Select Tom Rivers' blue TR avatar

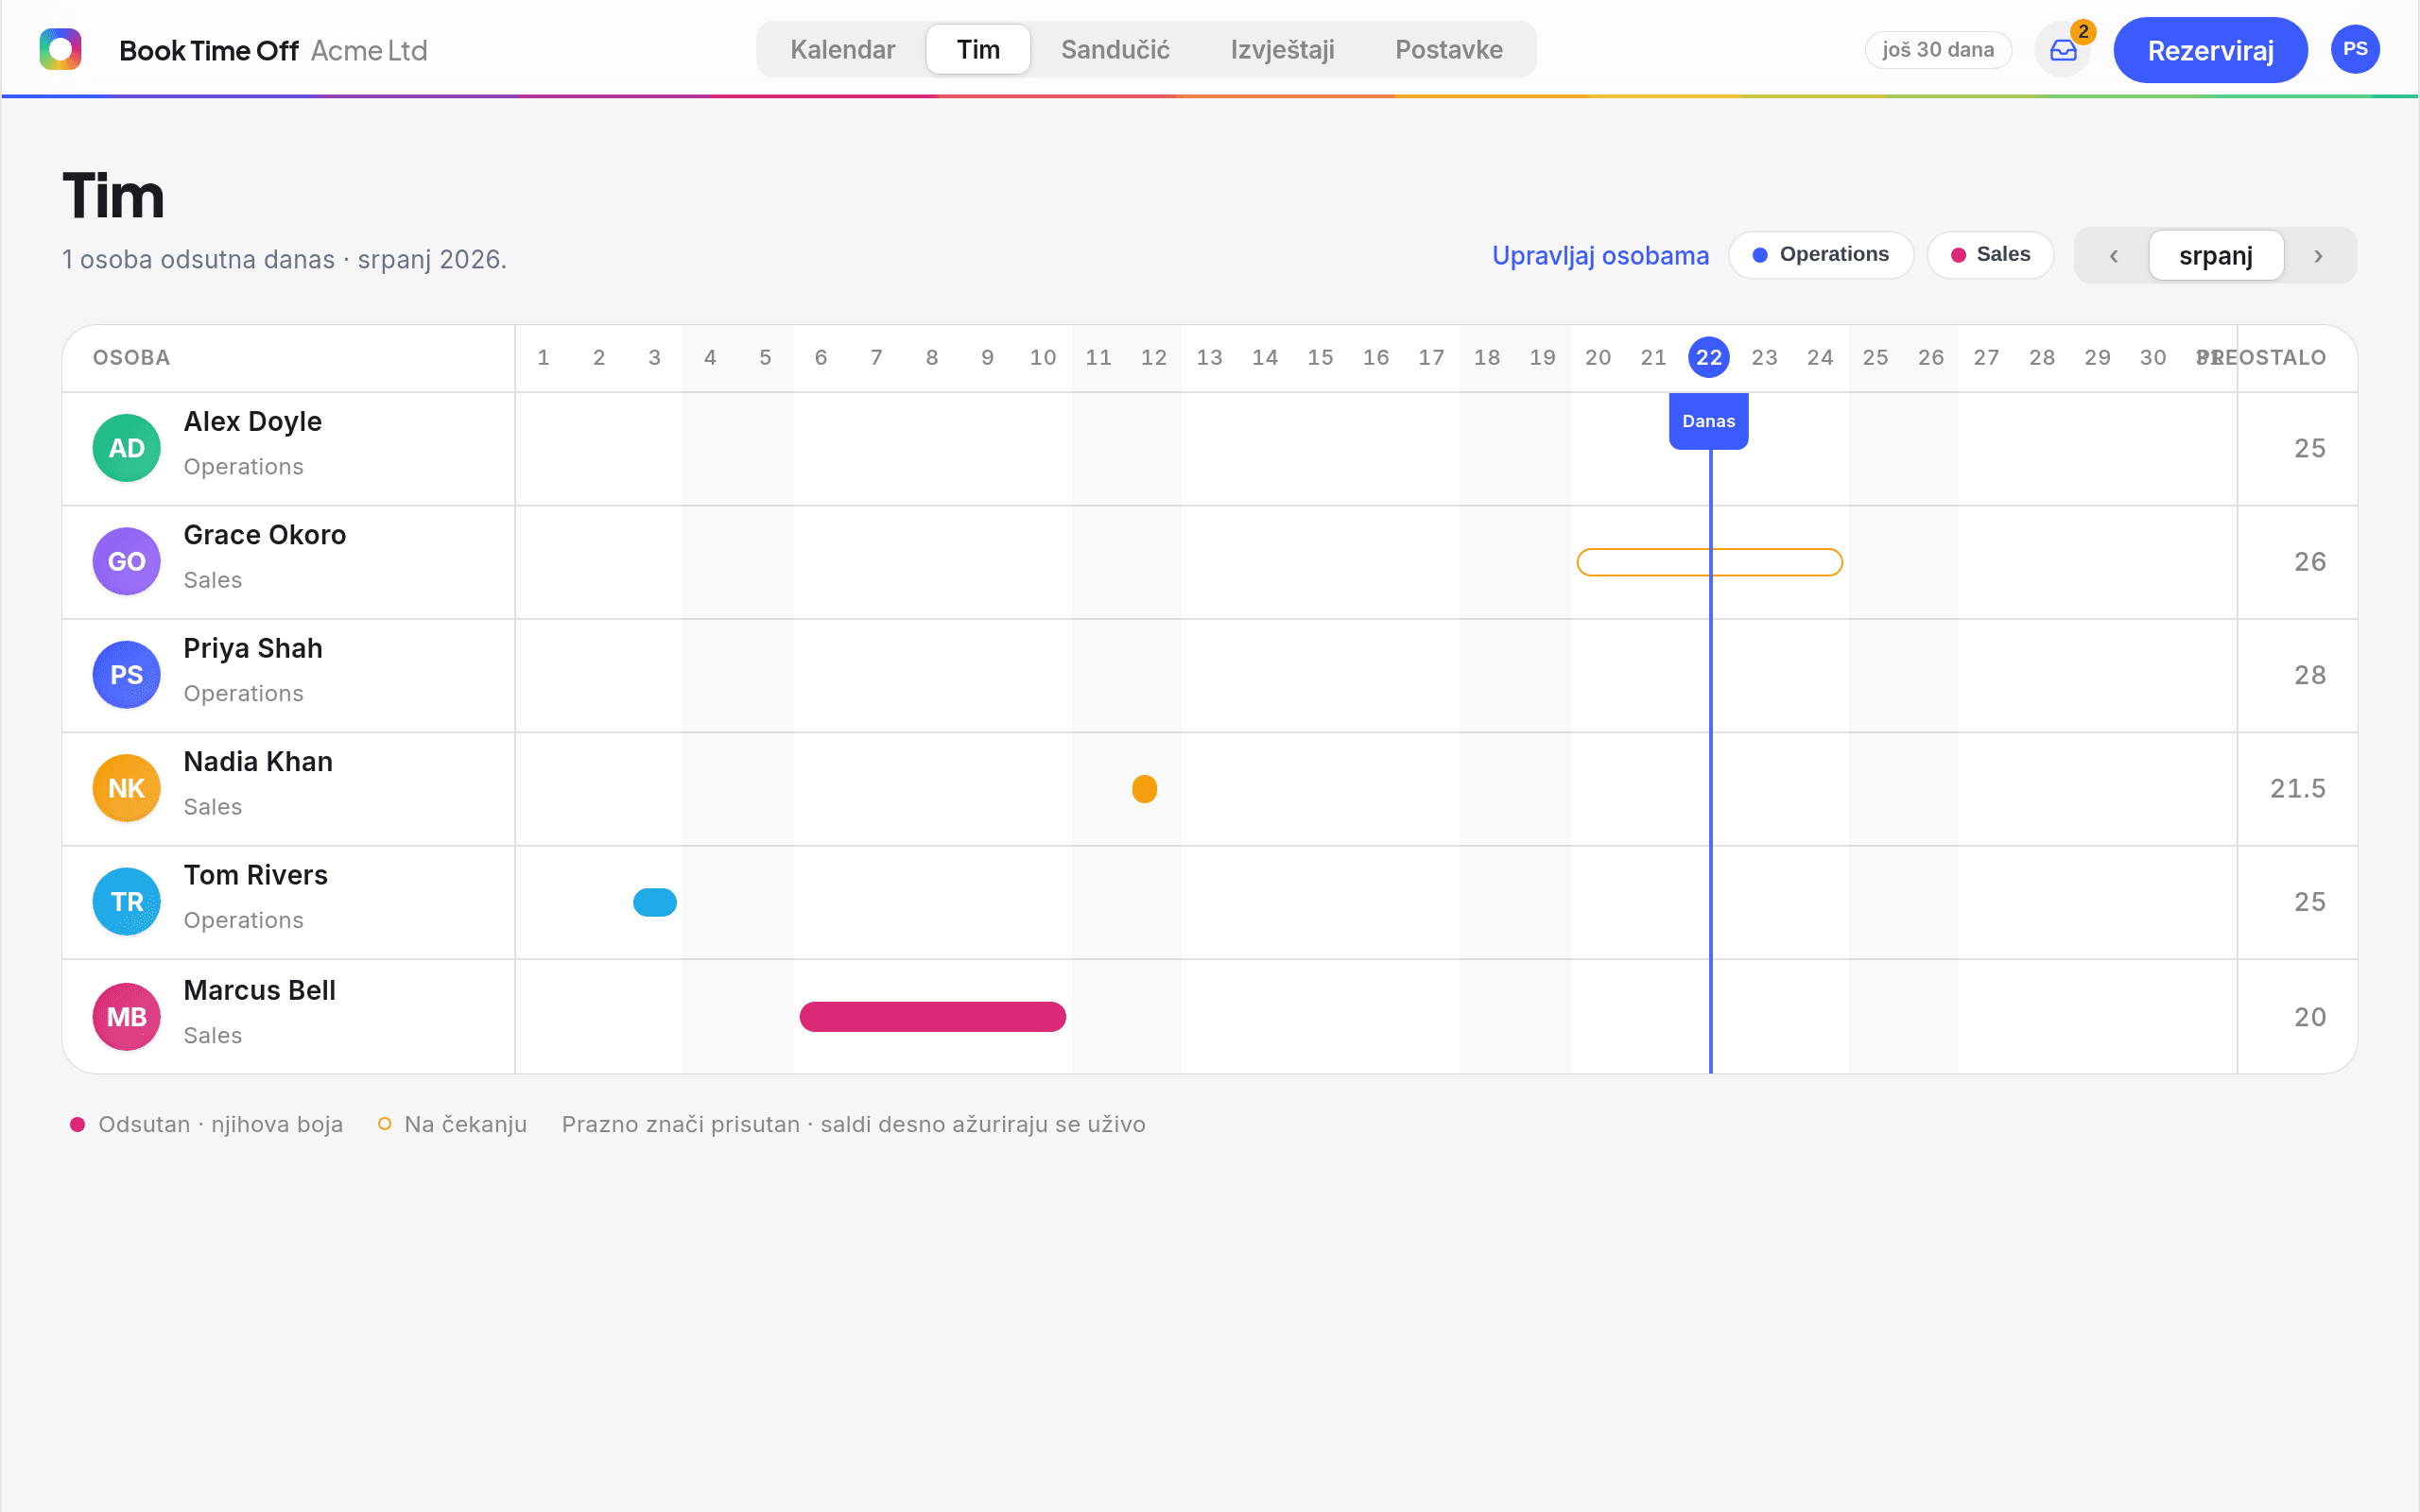point(127,902)
